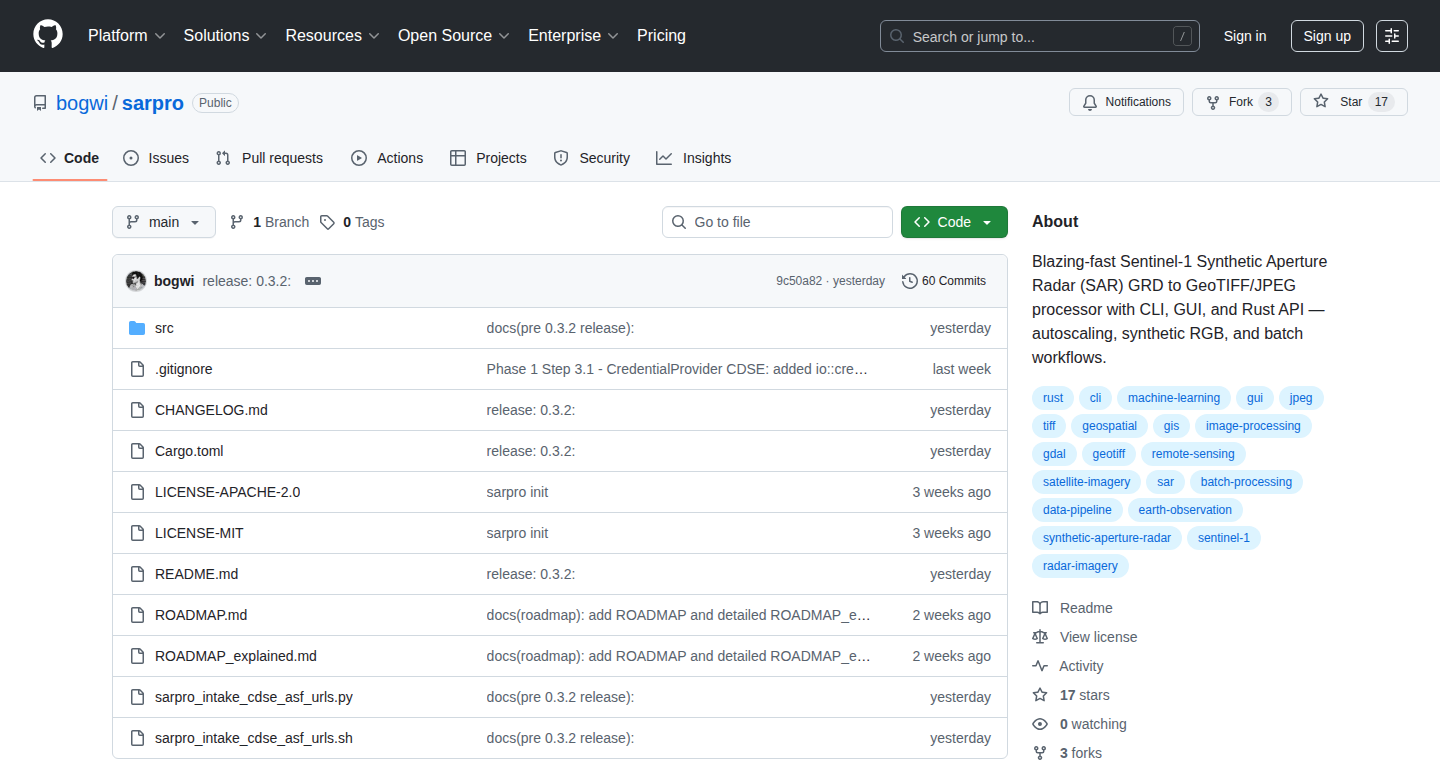The width and height of the screenshot is (1440, 761).
Task: Open the radar-imagery topic tag
Action: [x=1080, y=566]
